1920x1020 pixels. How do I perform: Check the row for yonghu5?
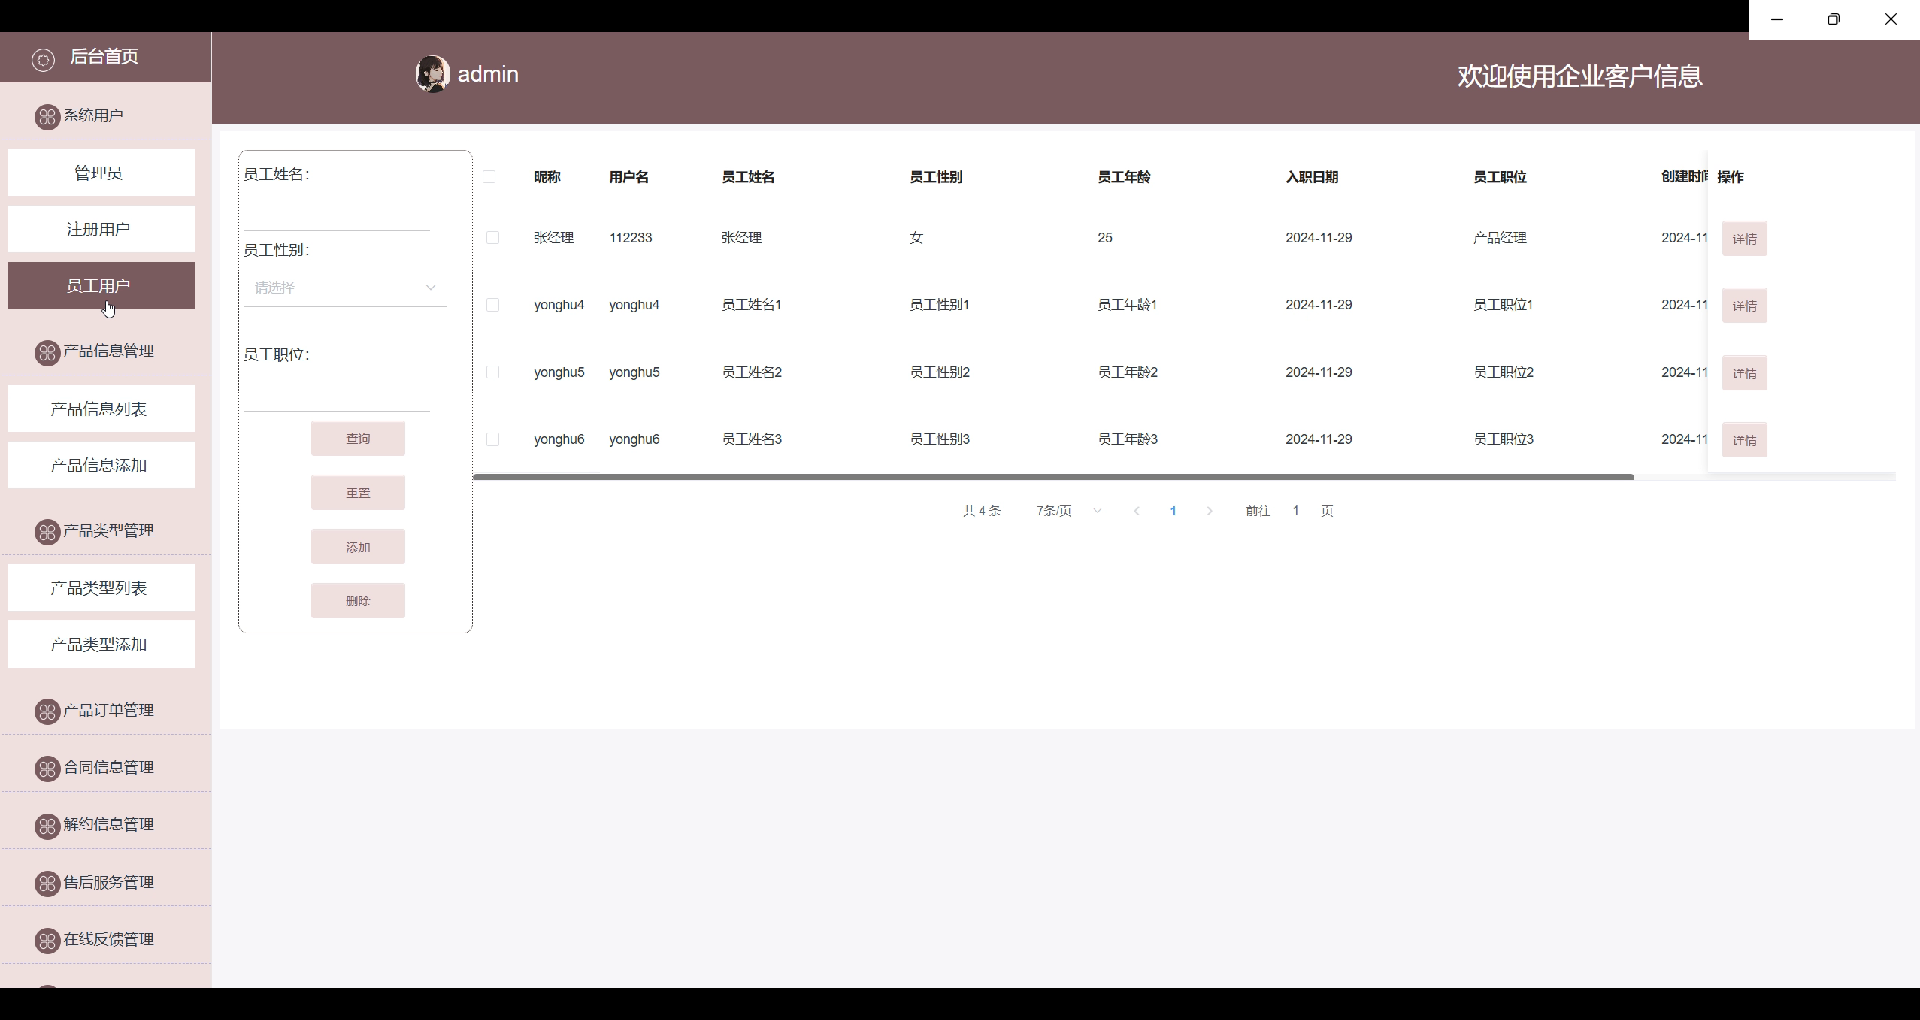[x=492, y=372]
